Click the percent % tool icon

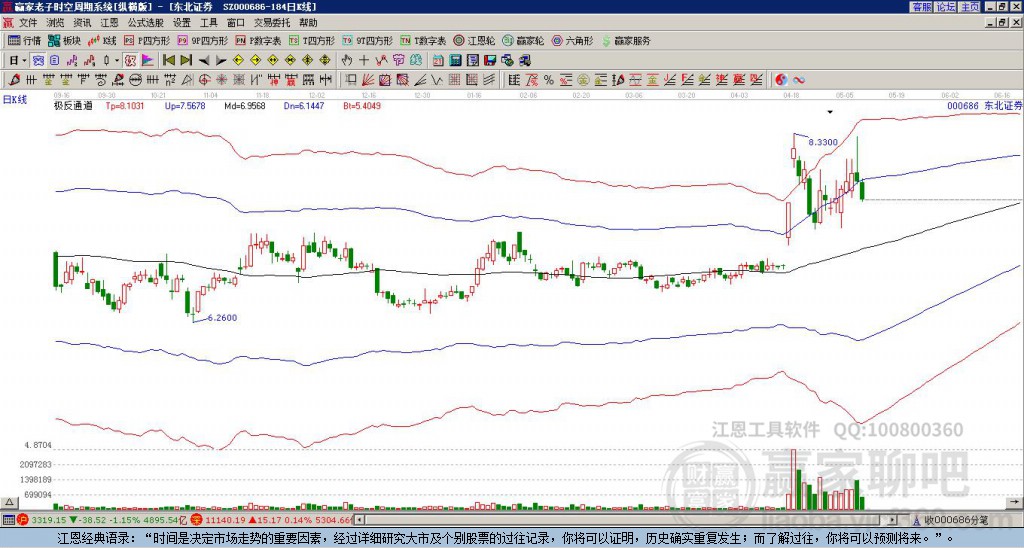tap(549, 80)
